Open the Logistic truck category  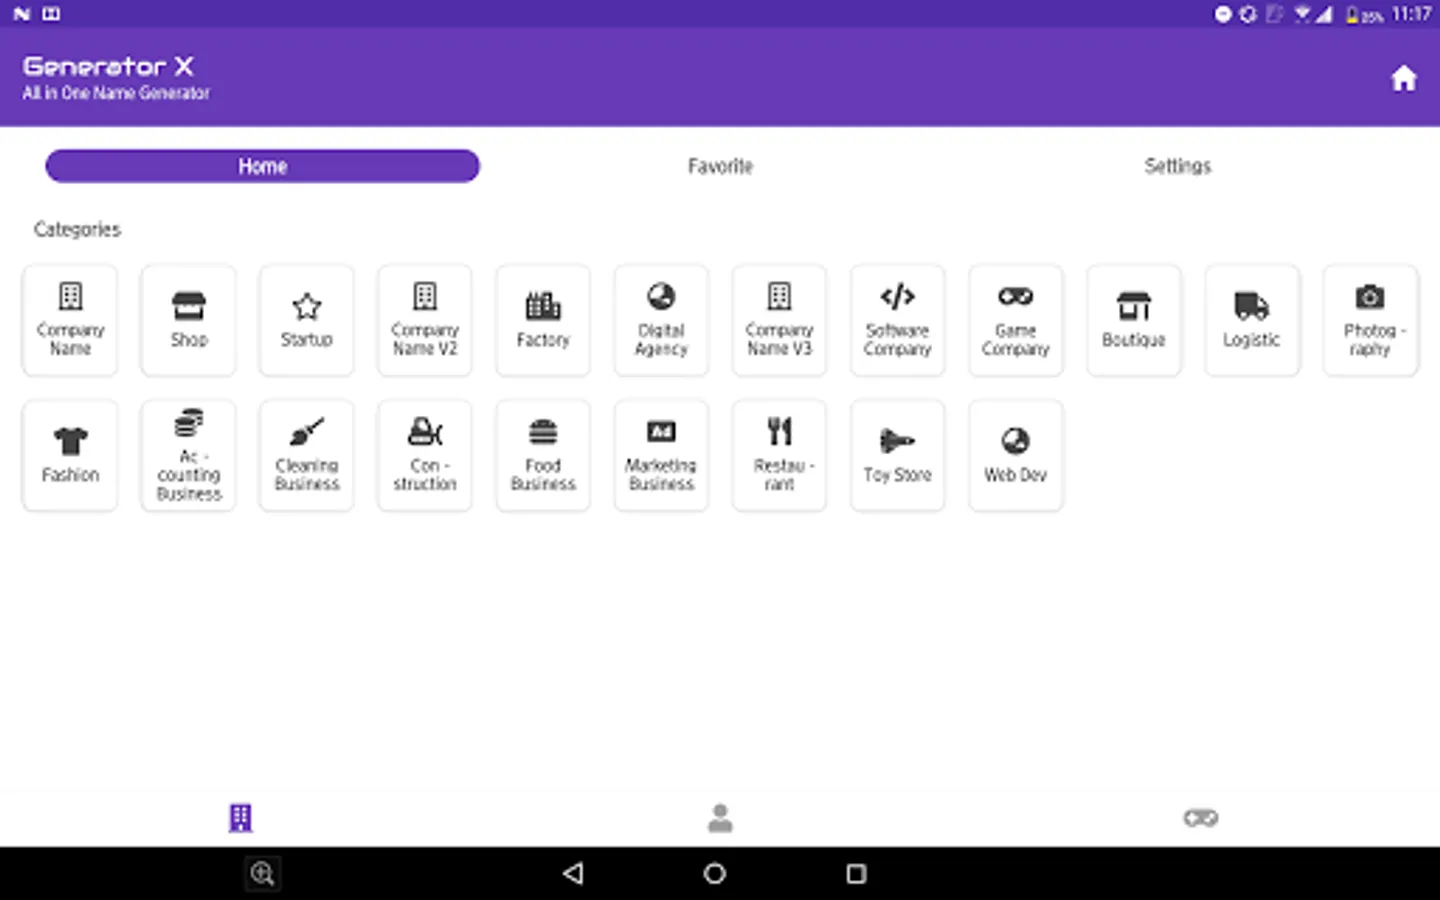(x=1251, y=320)
